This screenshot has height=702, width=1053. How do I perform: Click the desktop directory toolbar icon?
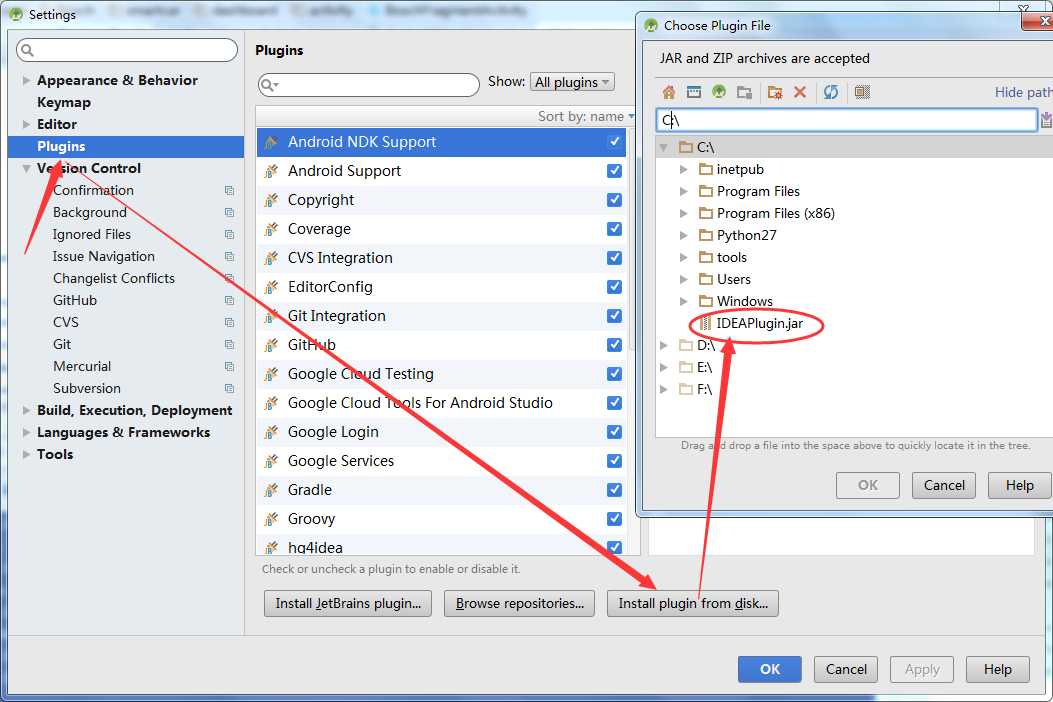[x=694, y=92]
